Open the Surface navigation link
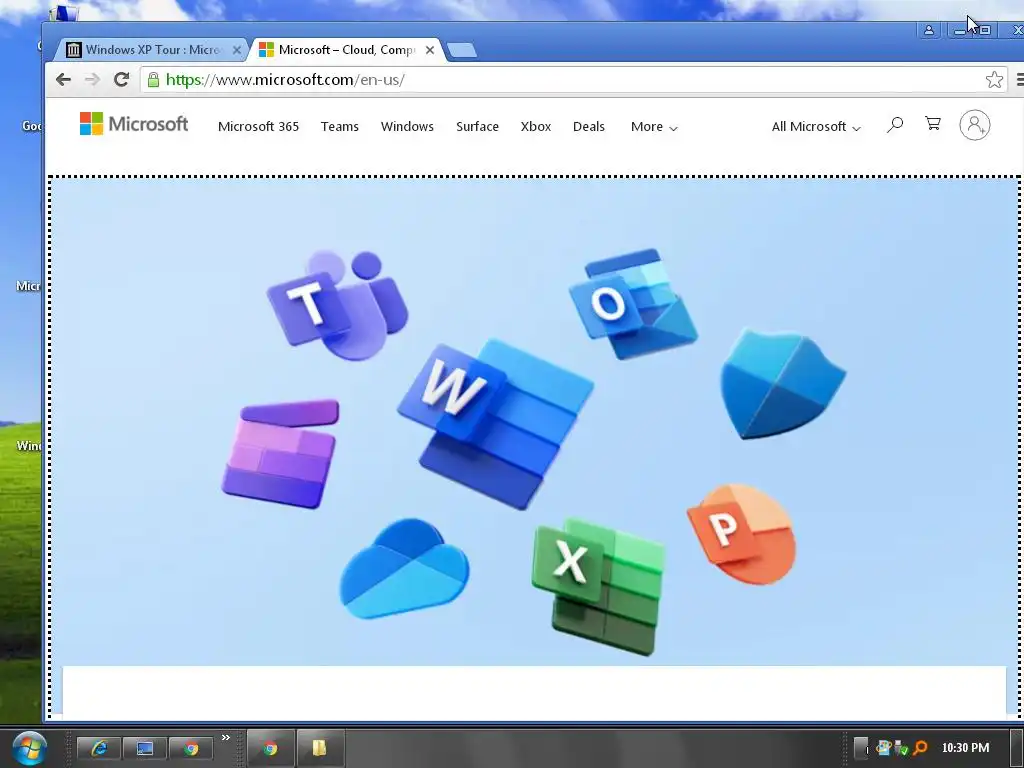This screenshot has width=1024, height=768. point(477,127)
